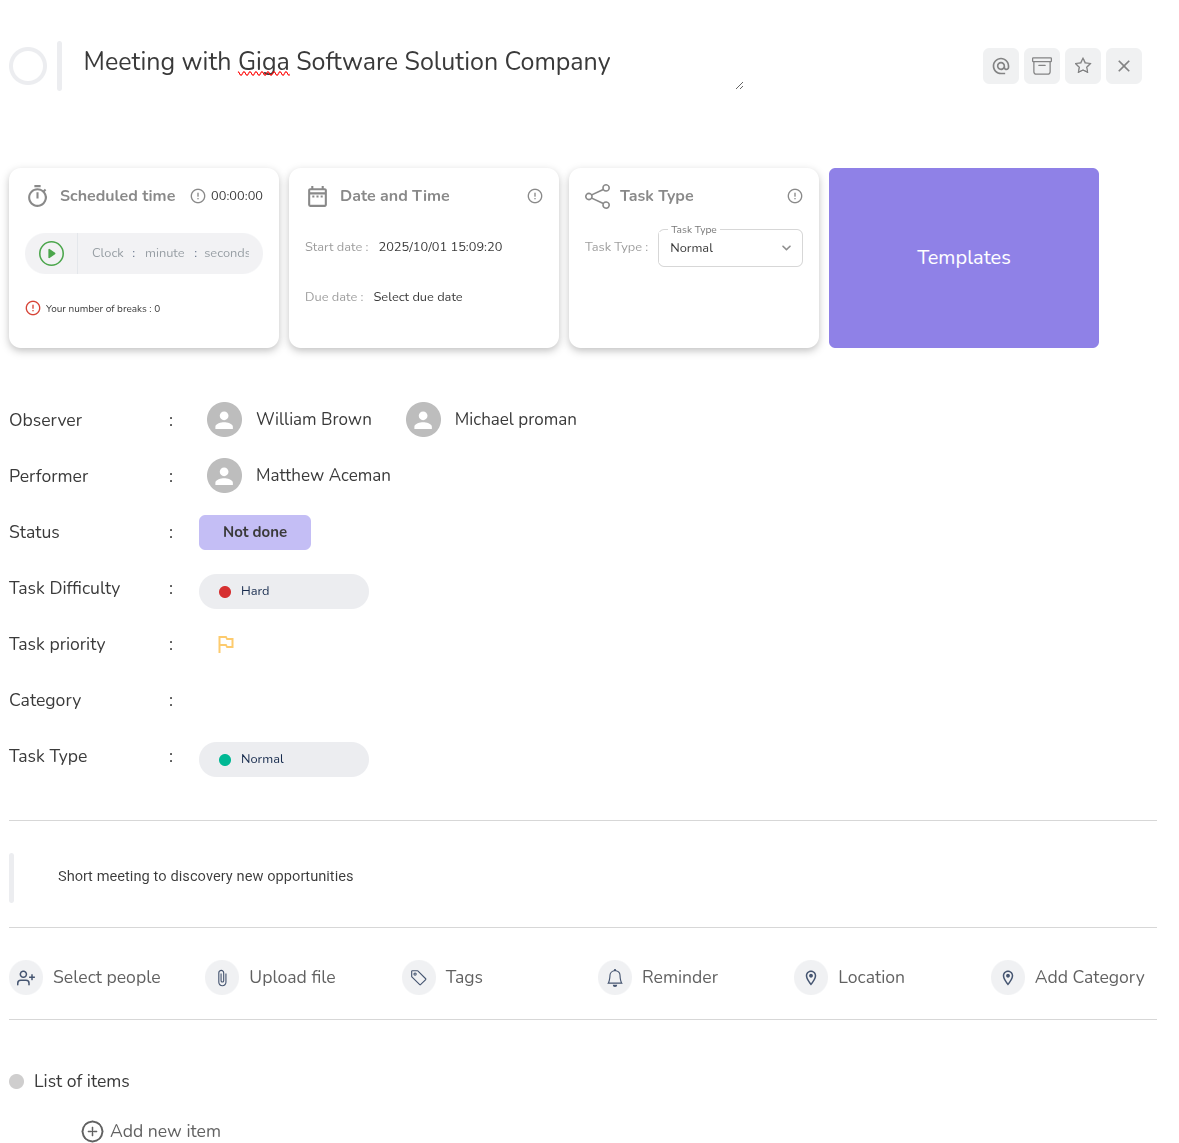This screenshot has height=1143, width=1179.
Task: Start the scheduled time play button
Action: click(51, 253)
